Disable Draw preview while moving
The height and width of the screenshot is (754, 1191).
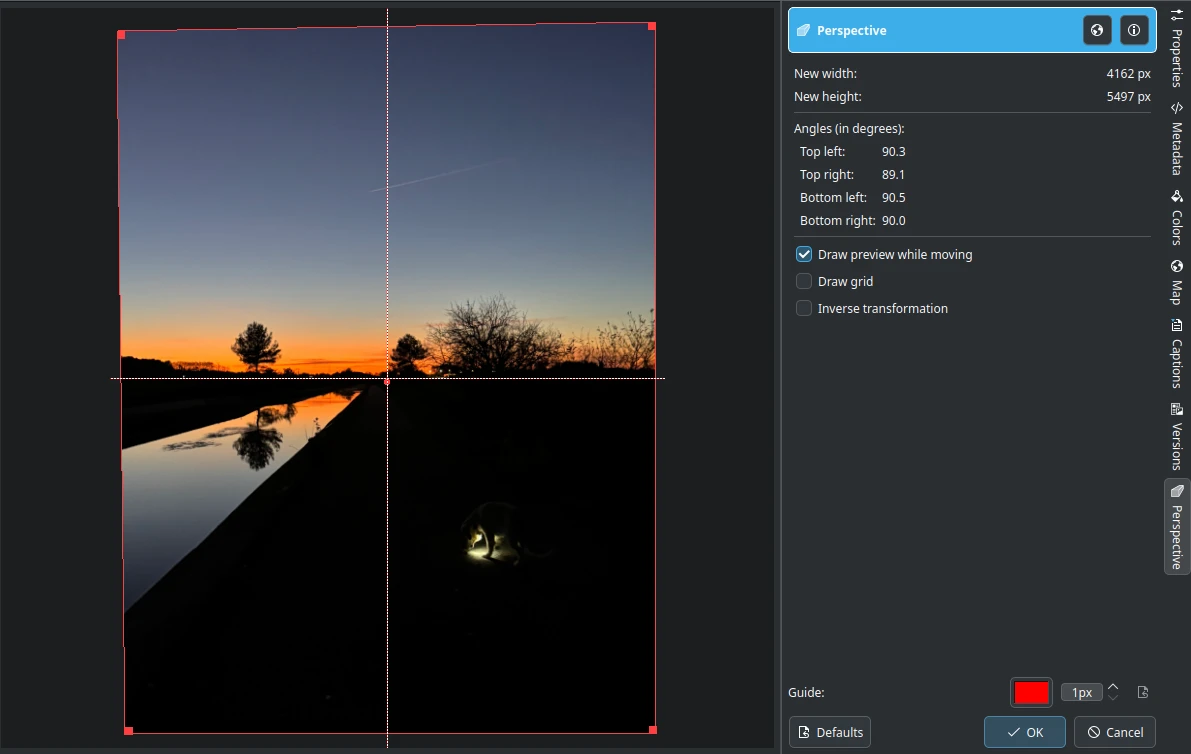tap(804, 254)
